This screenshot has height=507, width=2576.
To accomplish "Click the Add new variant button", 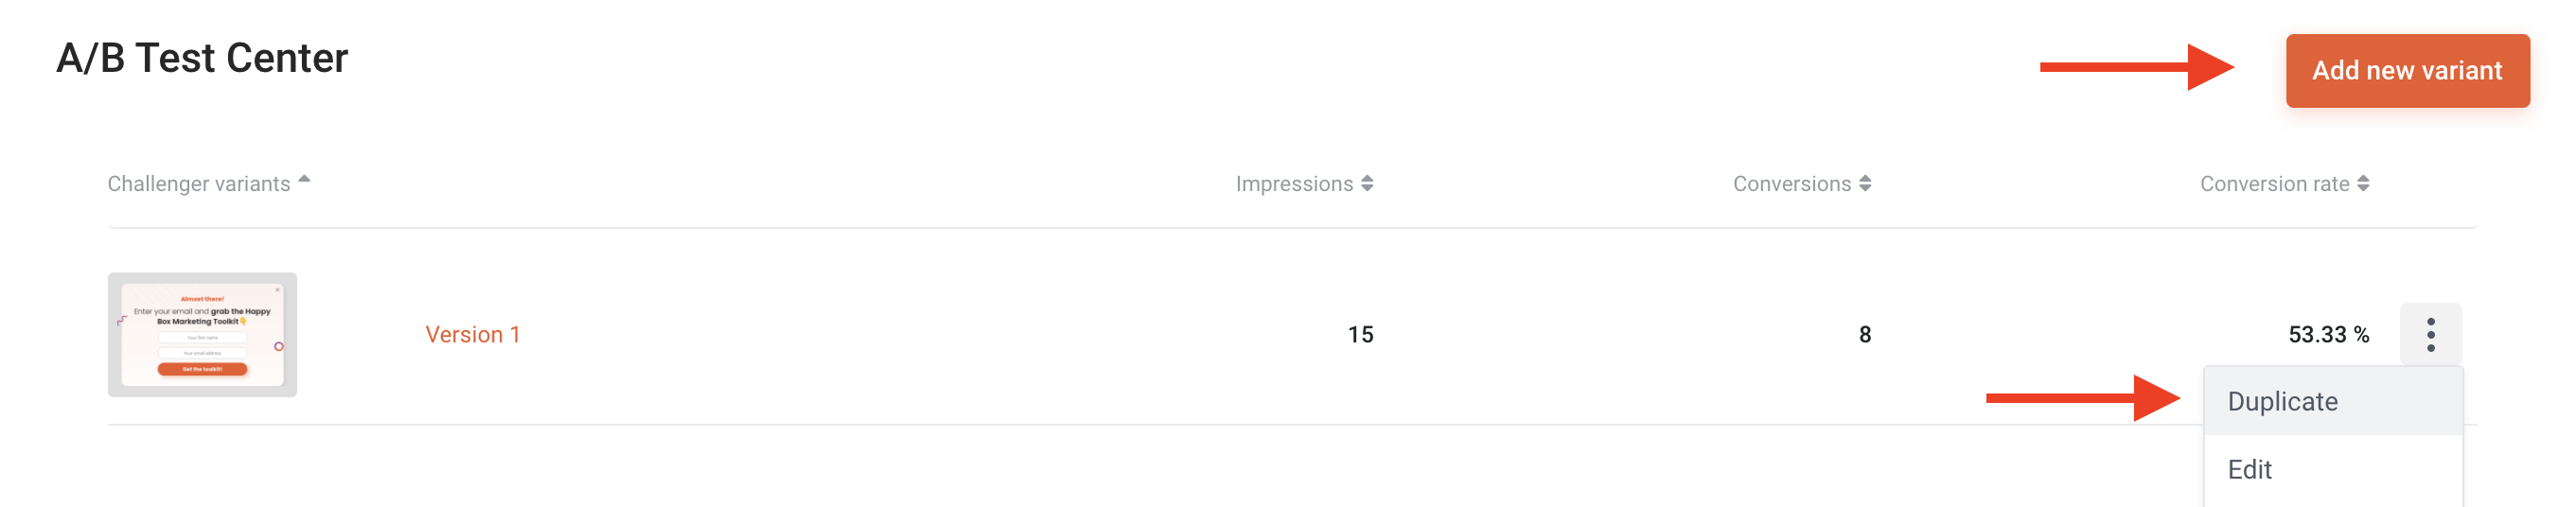I will pyautogui.click(x=2407, y=71).
